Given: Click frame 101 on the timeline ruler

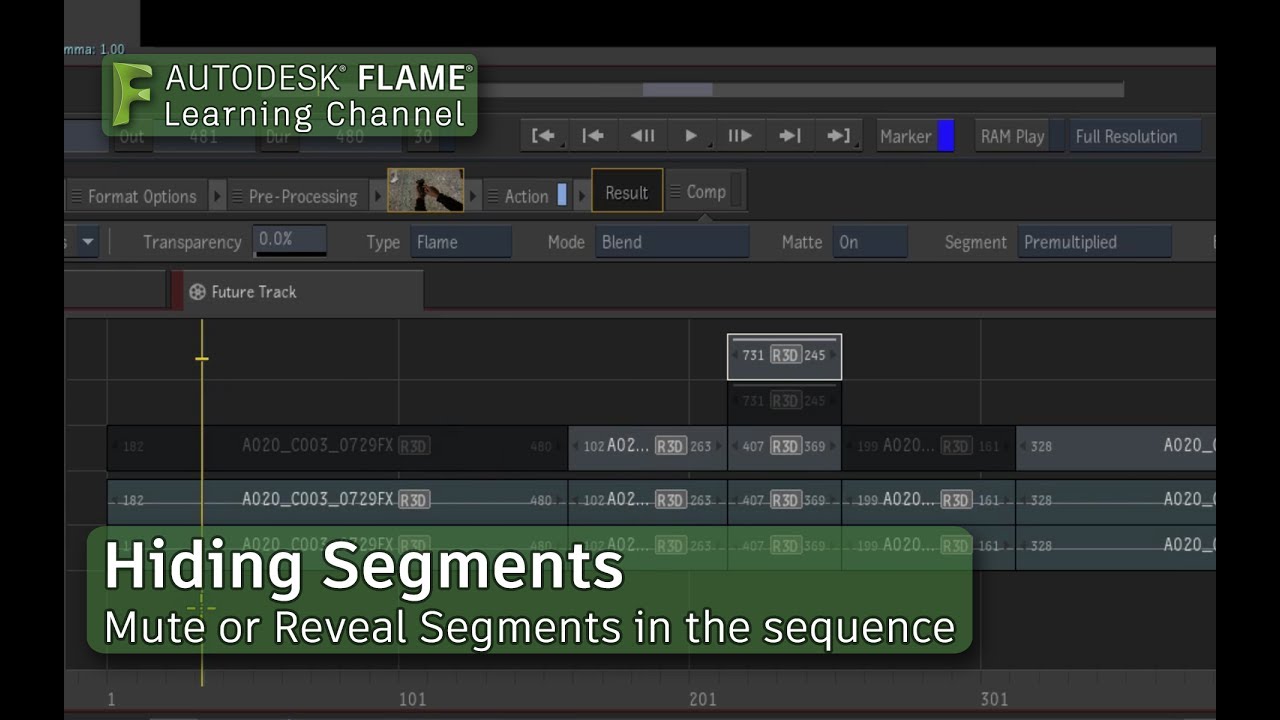Looking at the screenshot, I should [412, 699].
